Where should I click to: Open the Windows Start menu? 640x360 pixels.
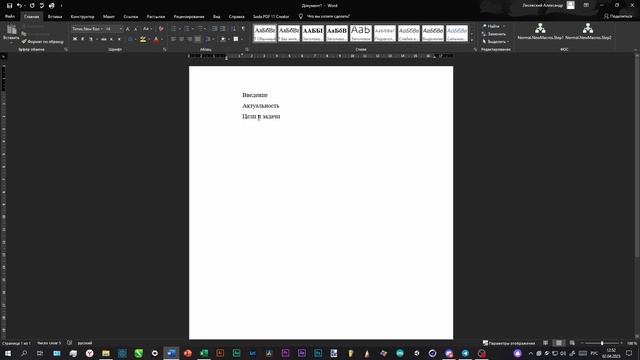click(8, 353)
